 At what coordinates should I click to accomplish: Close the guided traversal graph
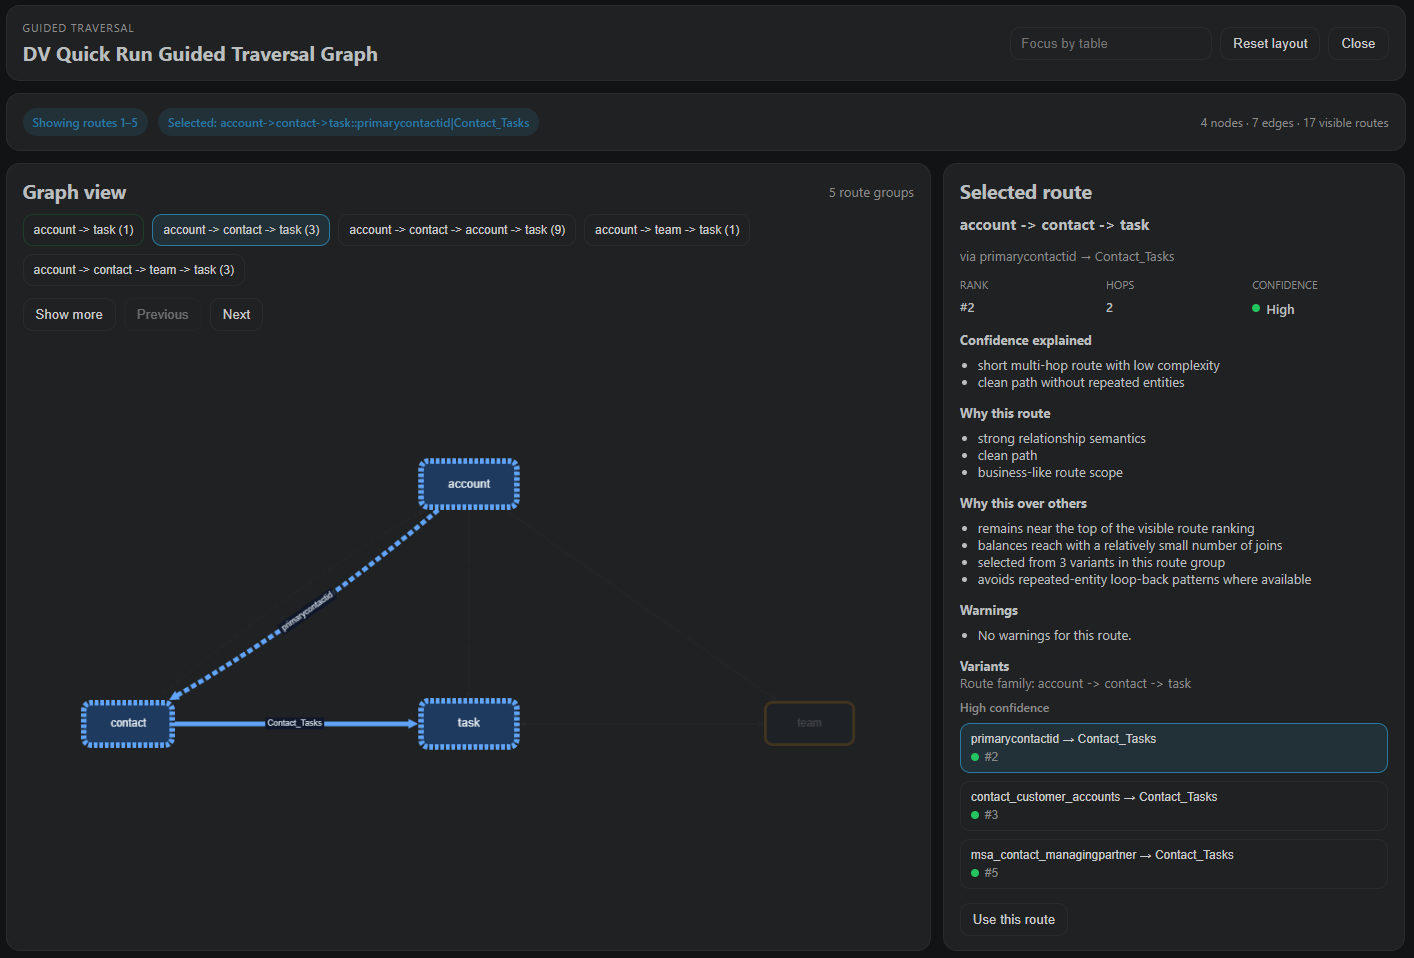coord(1358,44)
